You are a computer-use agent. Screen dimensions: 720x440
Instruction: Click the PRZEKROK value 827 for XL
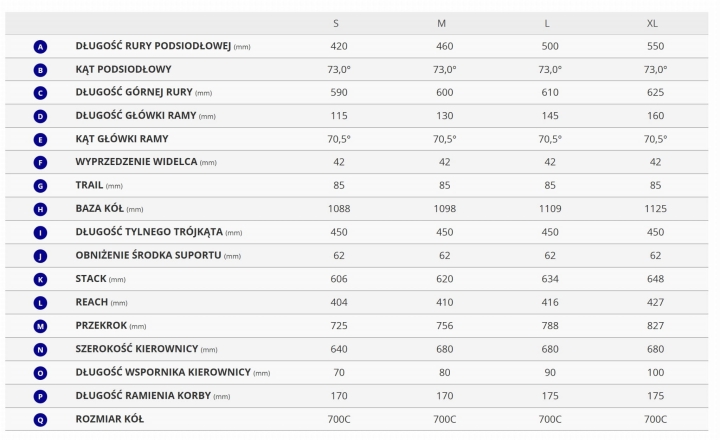pos(655,326)
